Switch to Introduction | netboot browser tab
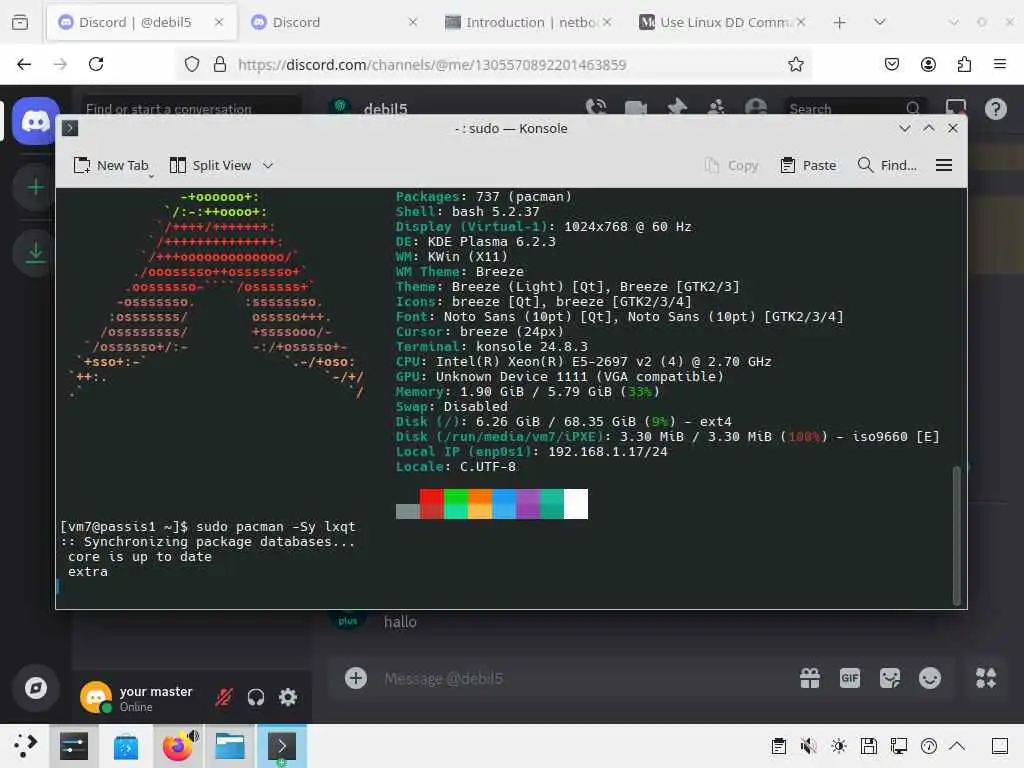 (528, 22)
